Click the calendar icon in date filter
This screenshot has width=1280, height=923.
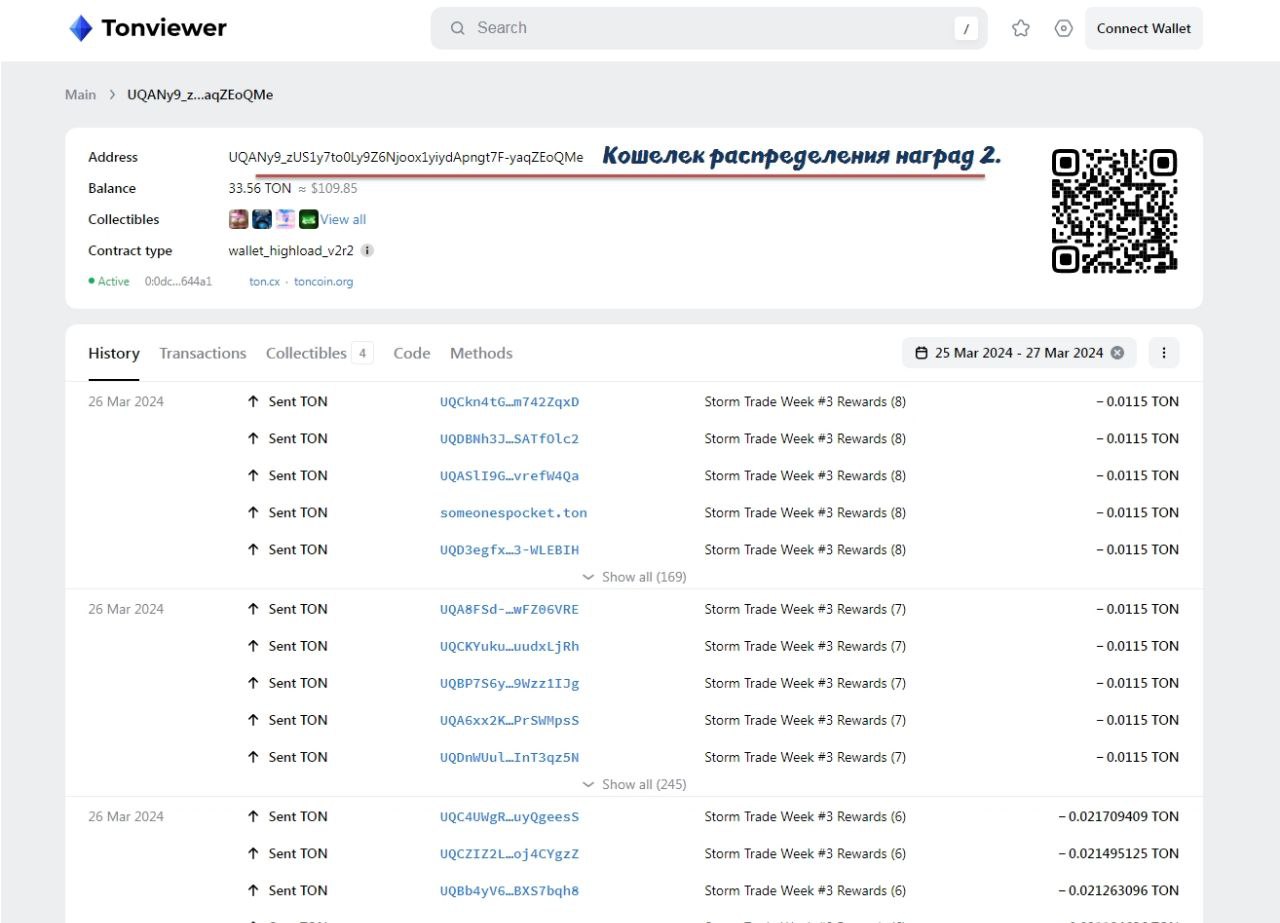[921, 353]
